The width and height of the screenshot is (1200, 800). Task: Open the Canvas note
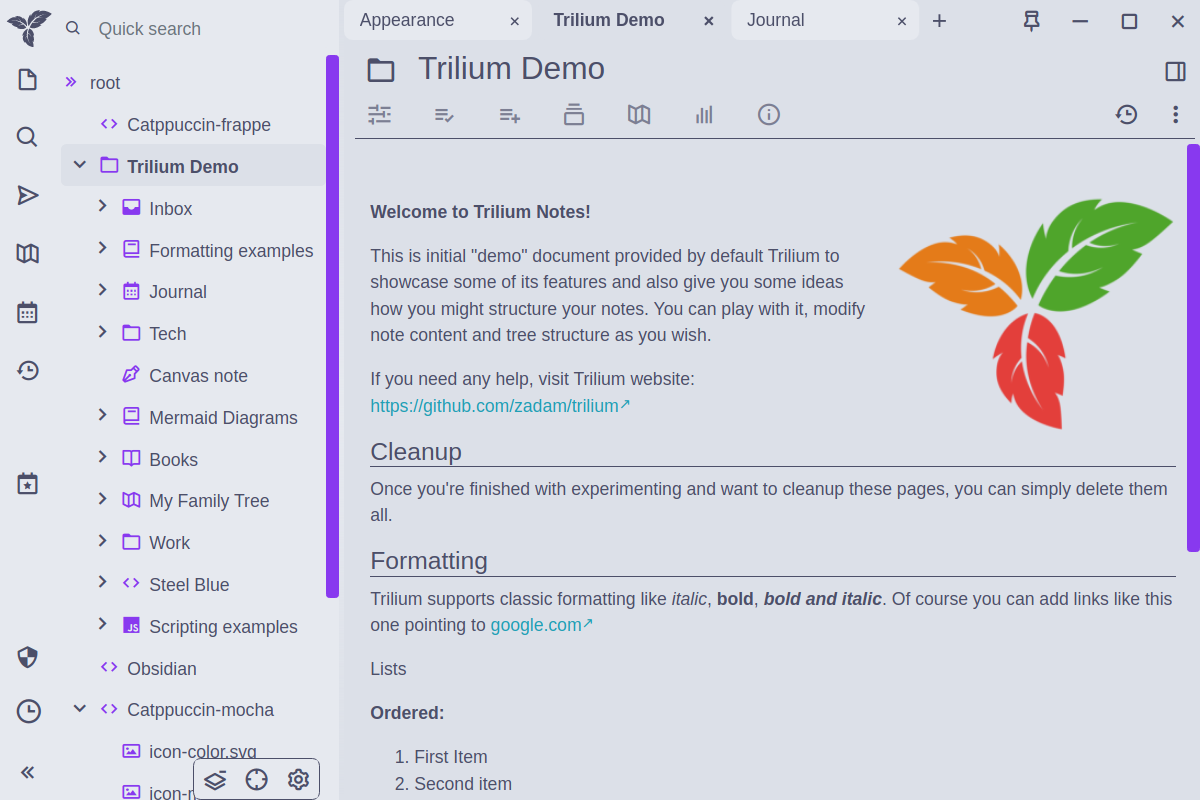click(x=198, y=376)
